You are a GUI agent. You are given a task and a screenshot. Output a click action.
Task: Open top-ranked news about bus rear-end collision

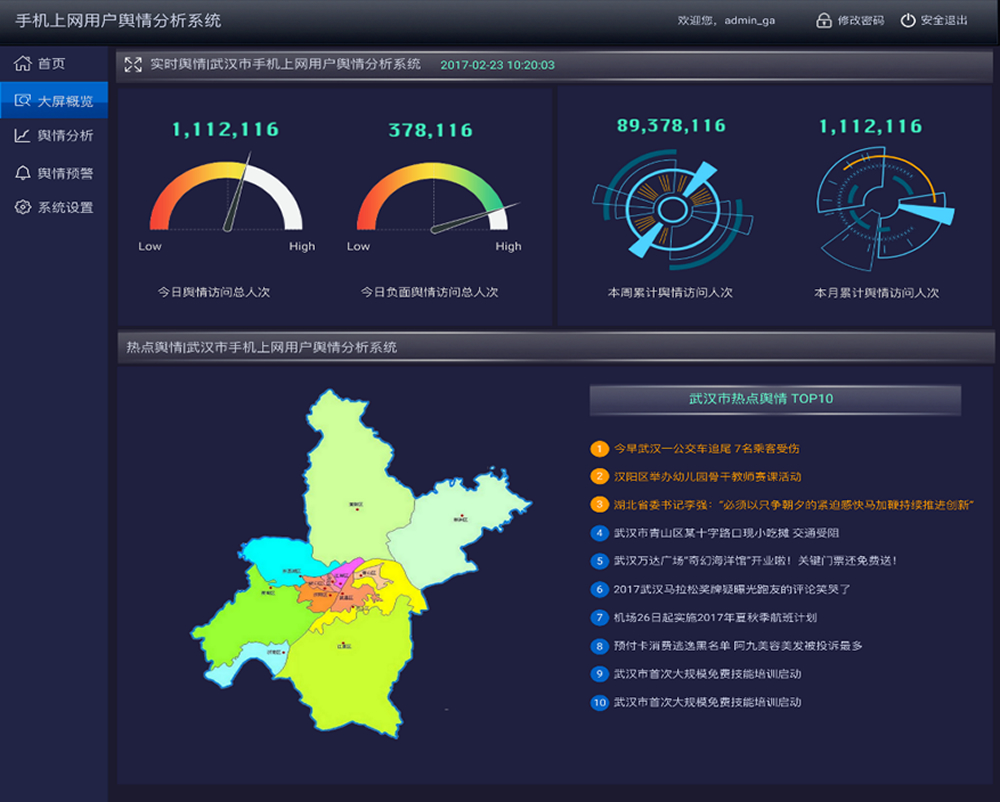pos(706,449)
